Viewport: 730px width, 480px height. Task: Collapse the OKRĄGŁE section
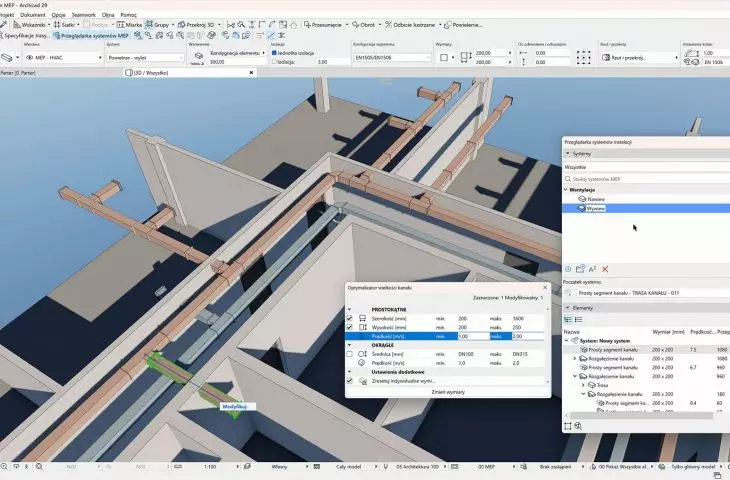pos(350,345)
